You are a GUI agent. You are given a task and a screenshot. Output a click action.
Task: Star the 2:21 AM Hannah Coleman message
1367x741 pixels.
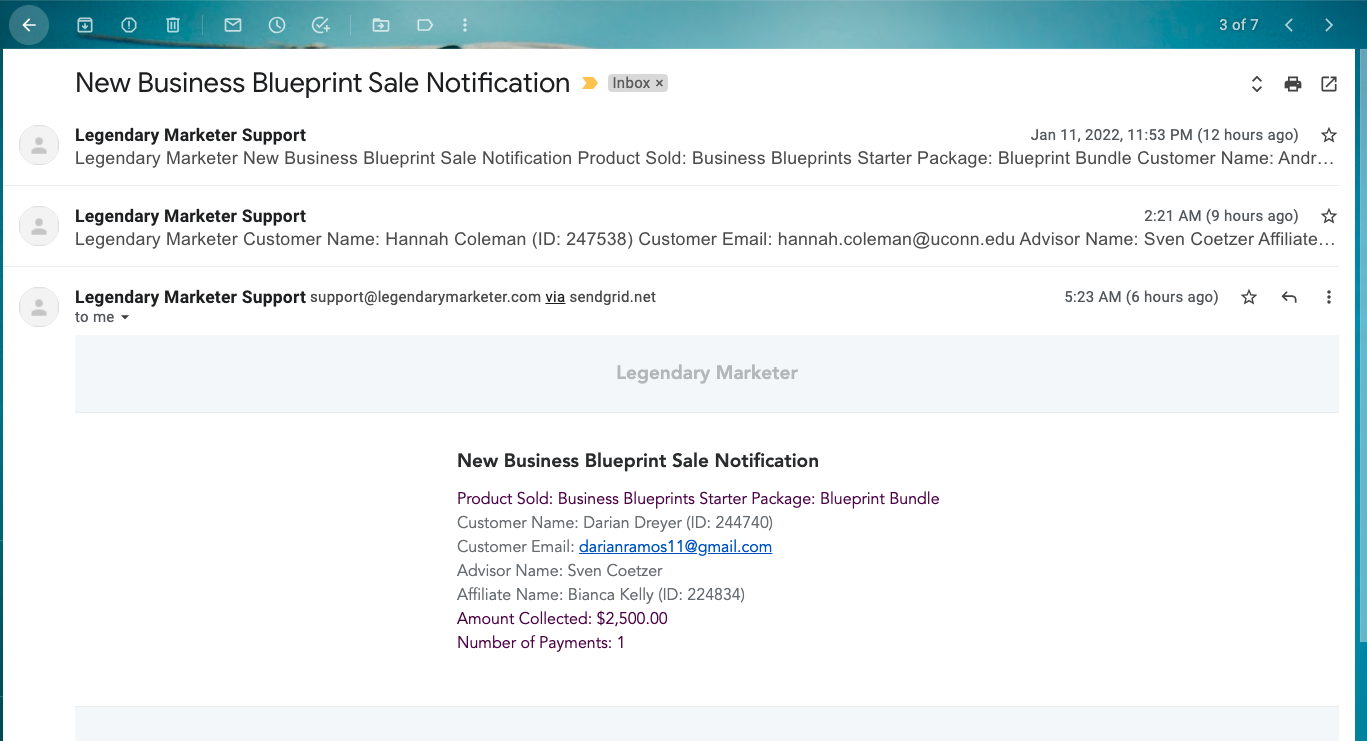coord(1329,215)
